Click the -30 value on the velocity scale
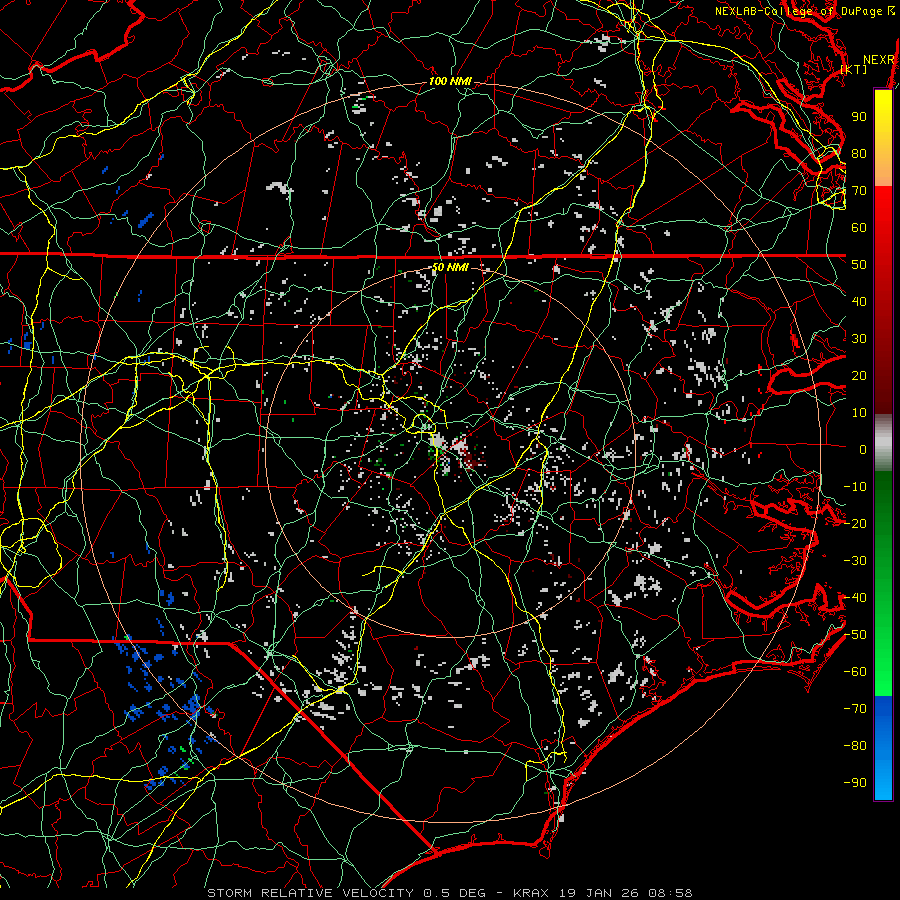Image resolution: width=900 pixels, height=900 pixels. (x=855, y=561)
